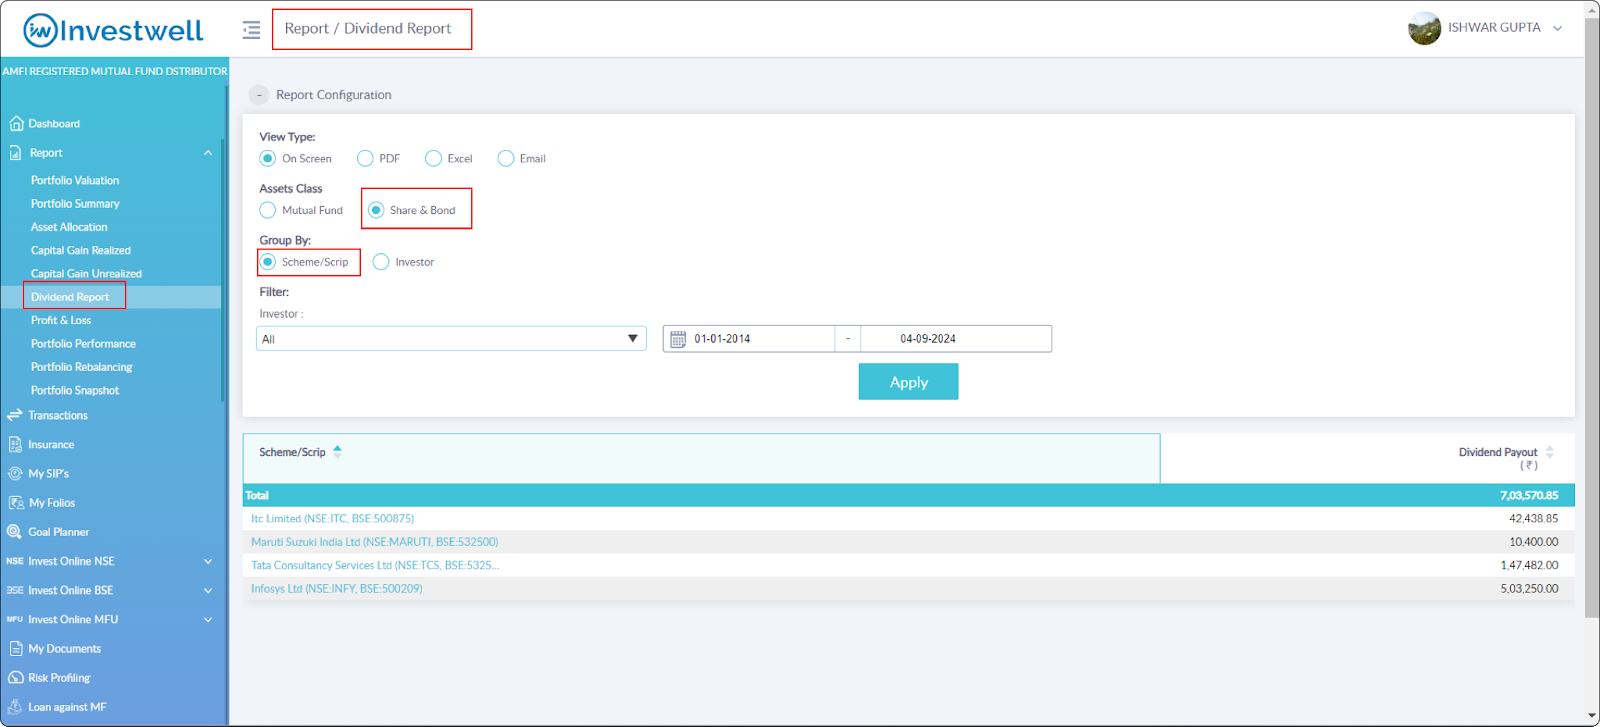Open Tata Consultancy Services Ltd link
This screenshot has height=727, width=1600.
click(x=375, y=566)
